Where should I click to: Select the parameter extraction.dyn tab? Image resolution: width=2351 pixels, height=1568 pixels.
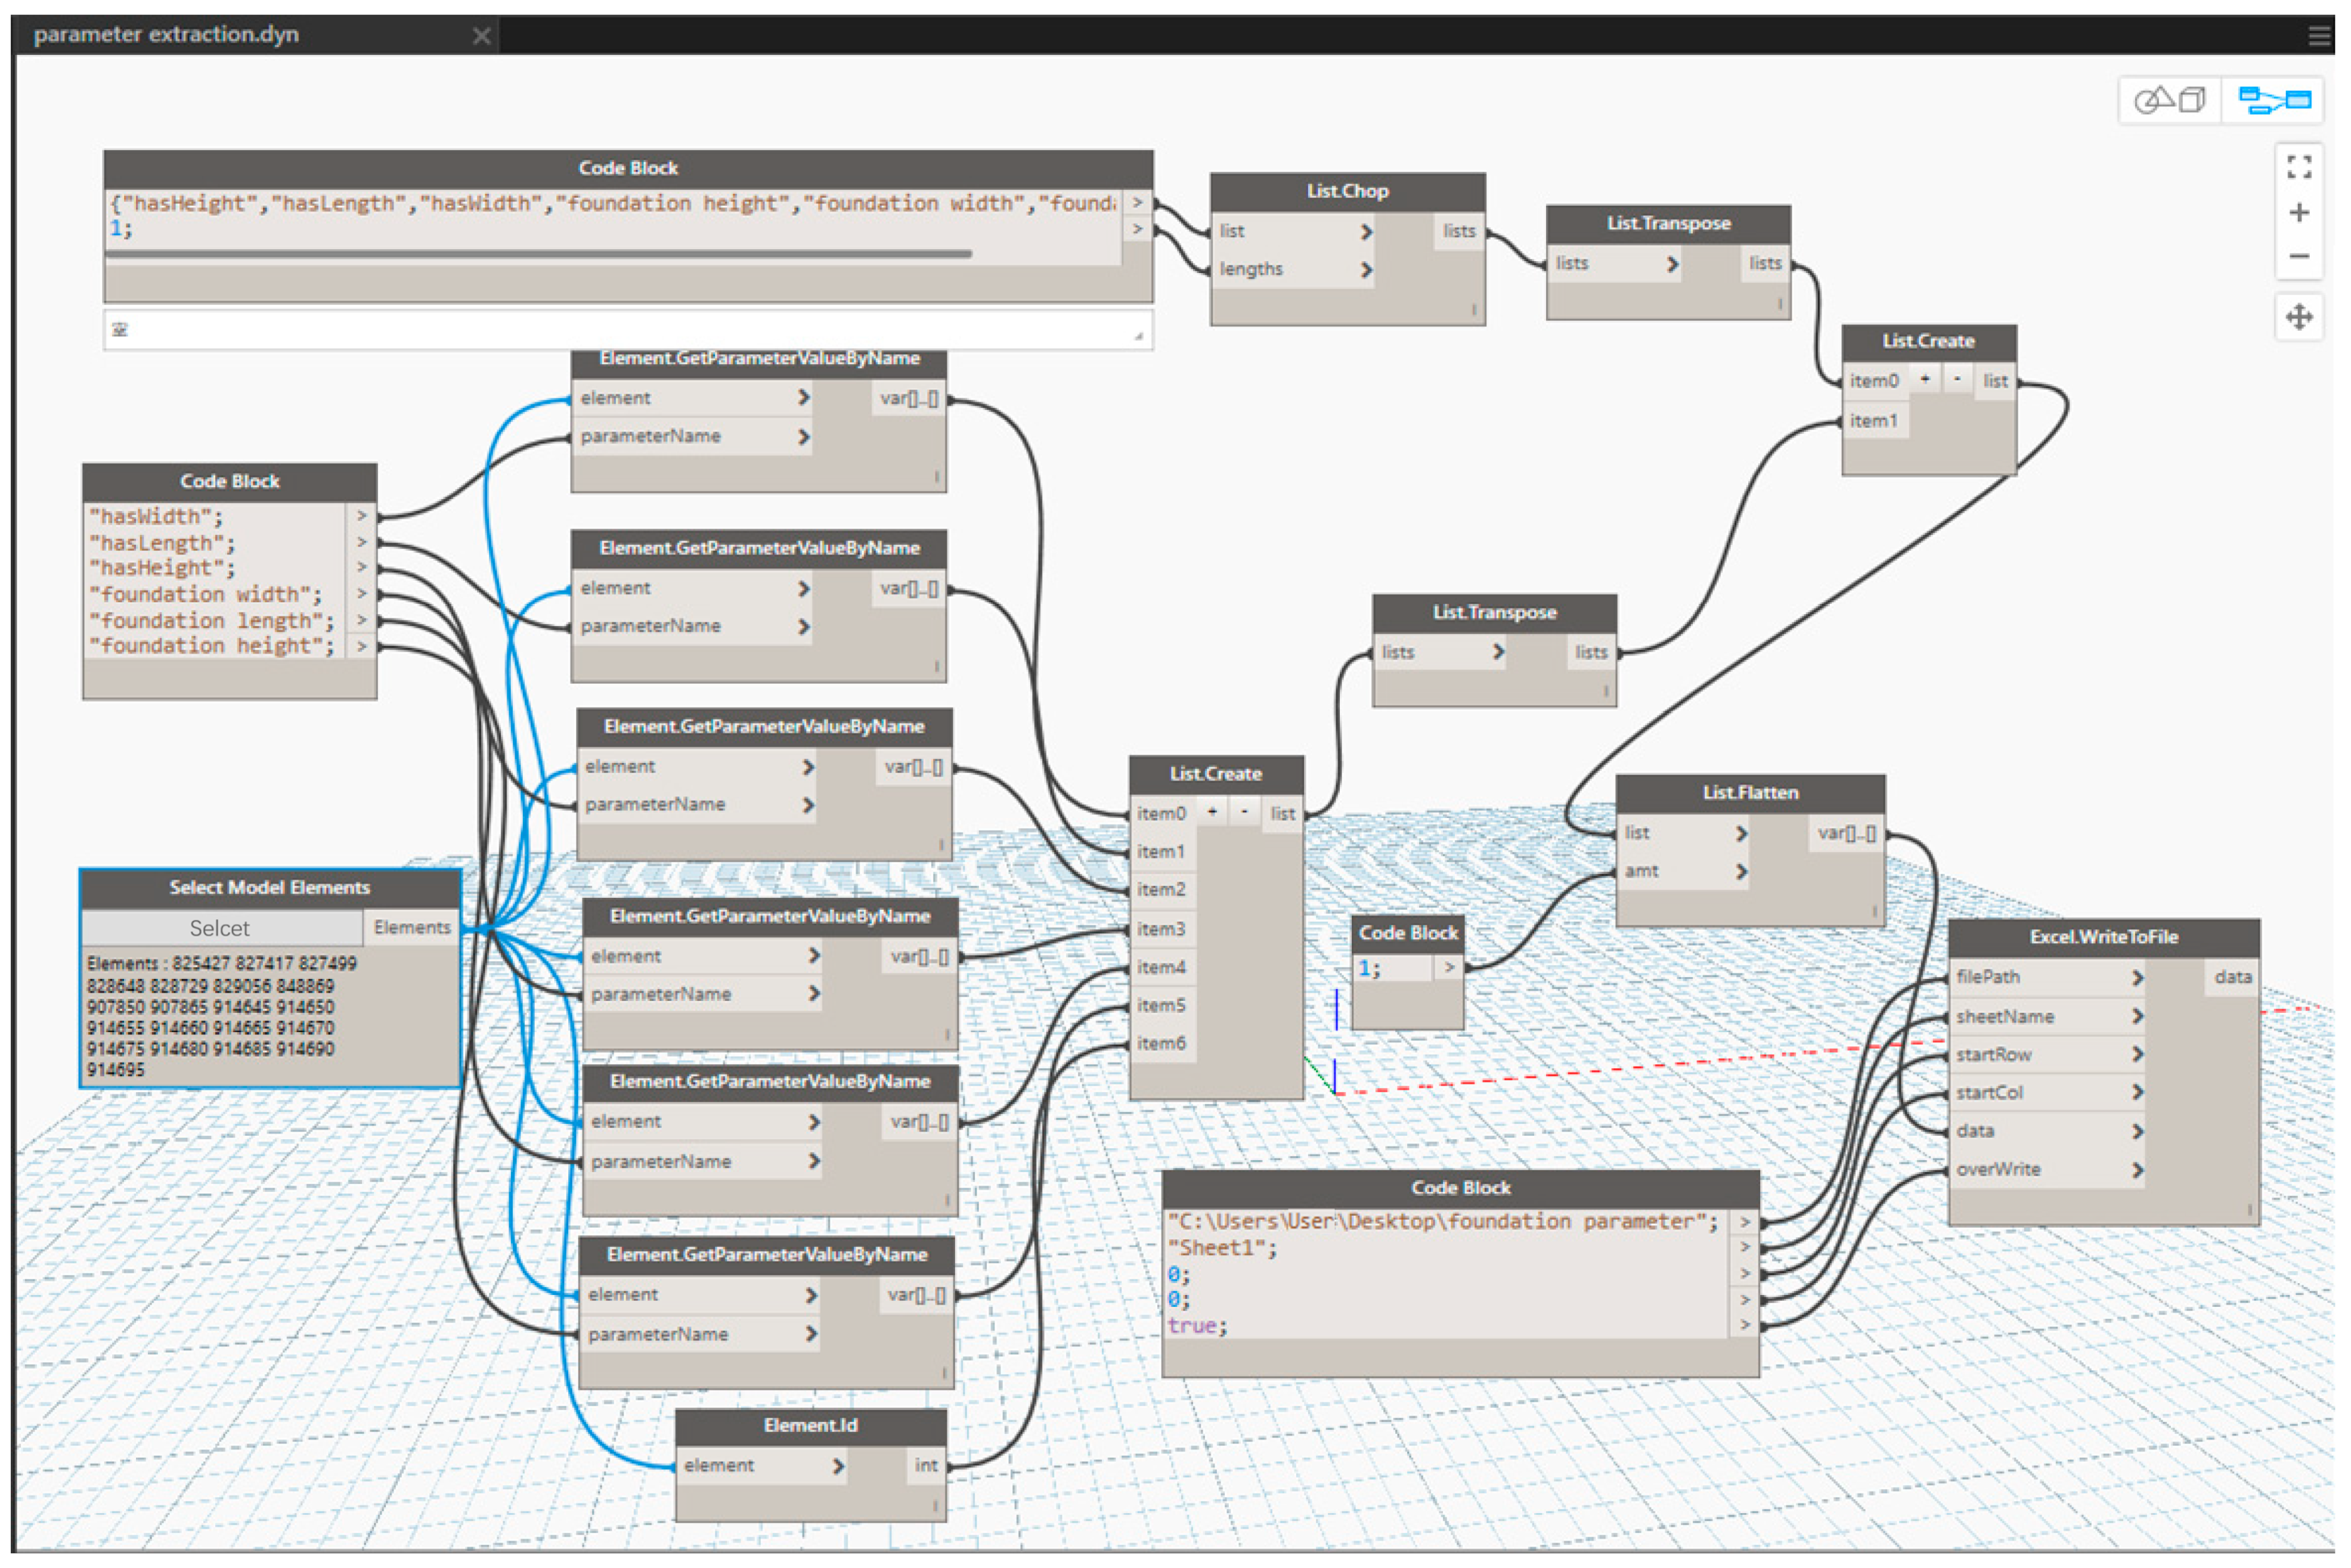pyautogui.click(x=166, y=35)
